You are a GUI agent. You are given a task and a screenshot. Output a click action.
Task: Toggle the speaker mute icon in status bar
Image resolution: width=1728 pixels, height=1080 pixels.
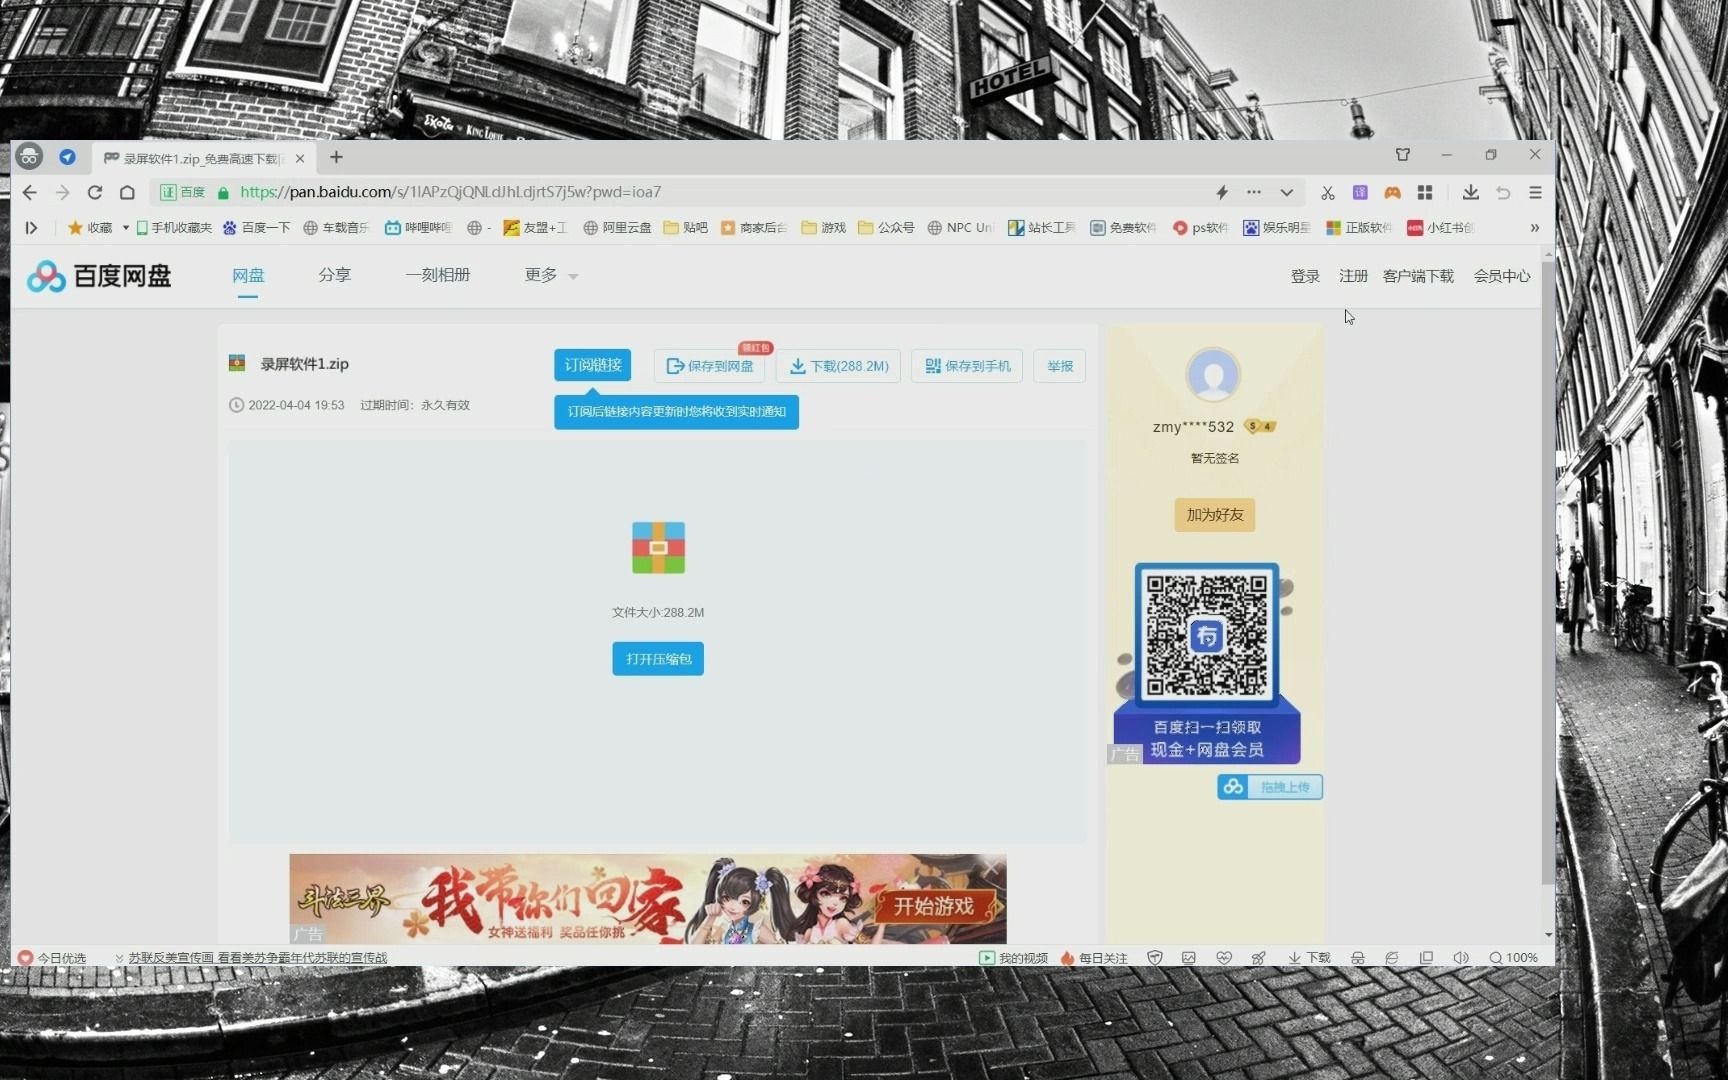(1461, 958)
